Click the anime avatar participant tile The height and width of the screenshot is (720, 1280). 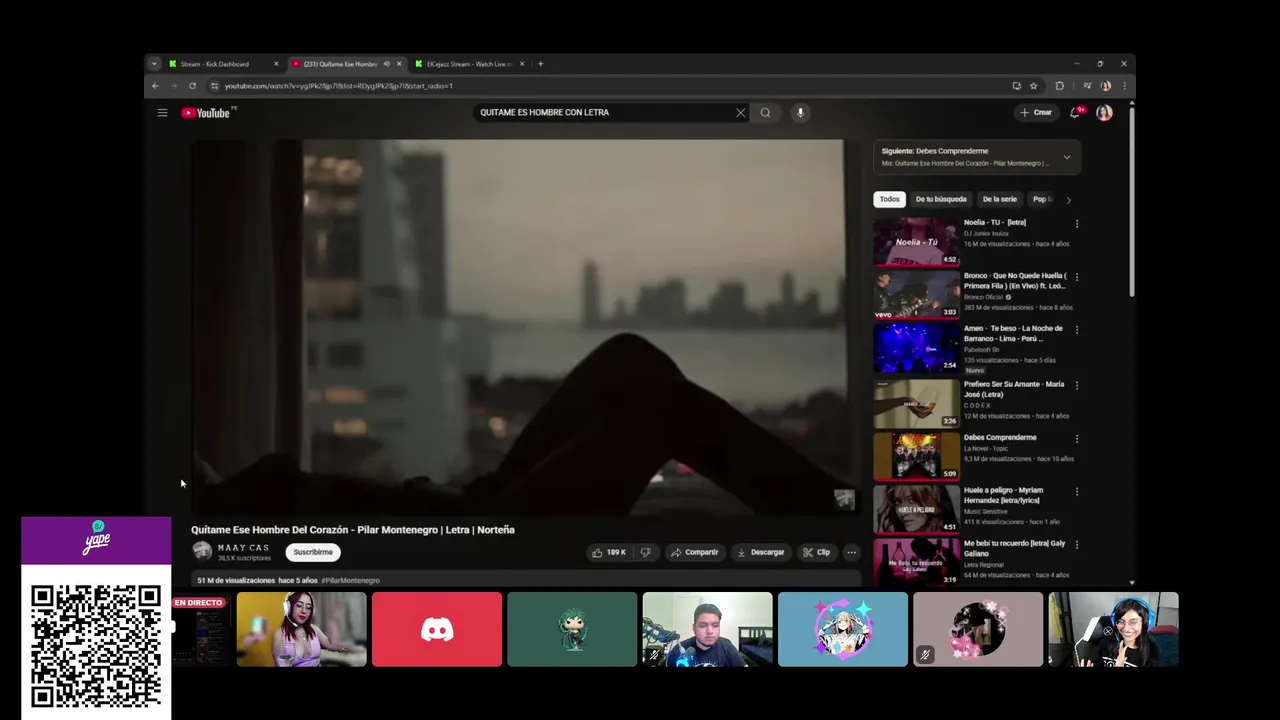843,629
